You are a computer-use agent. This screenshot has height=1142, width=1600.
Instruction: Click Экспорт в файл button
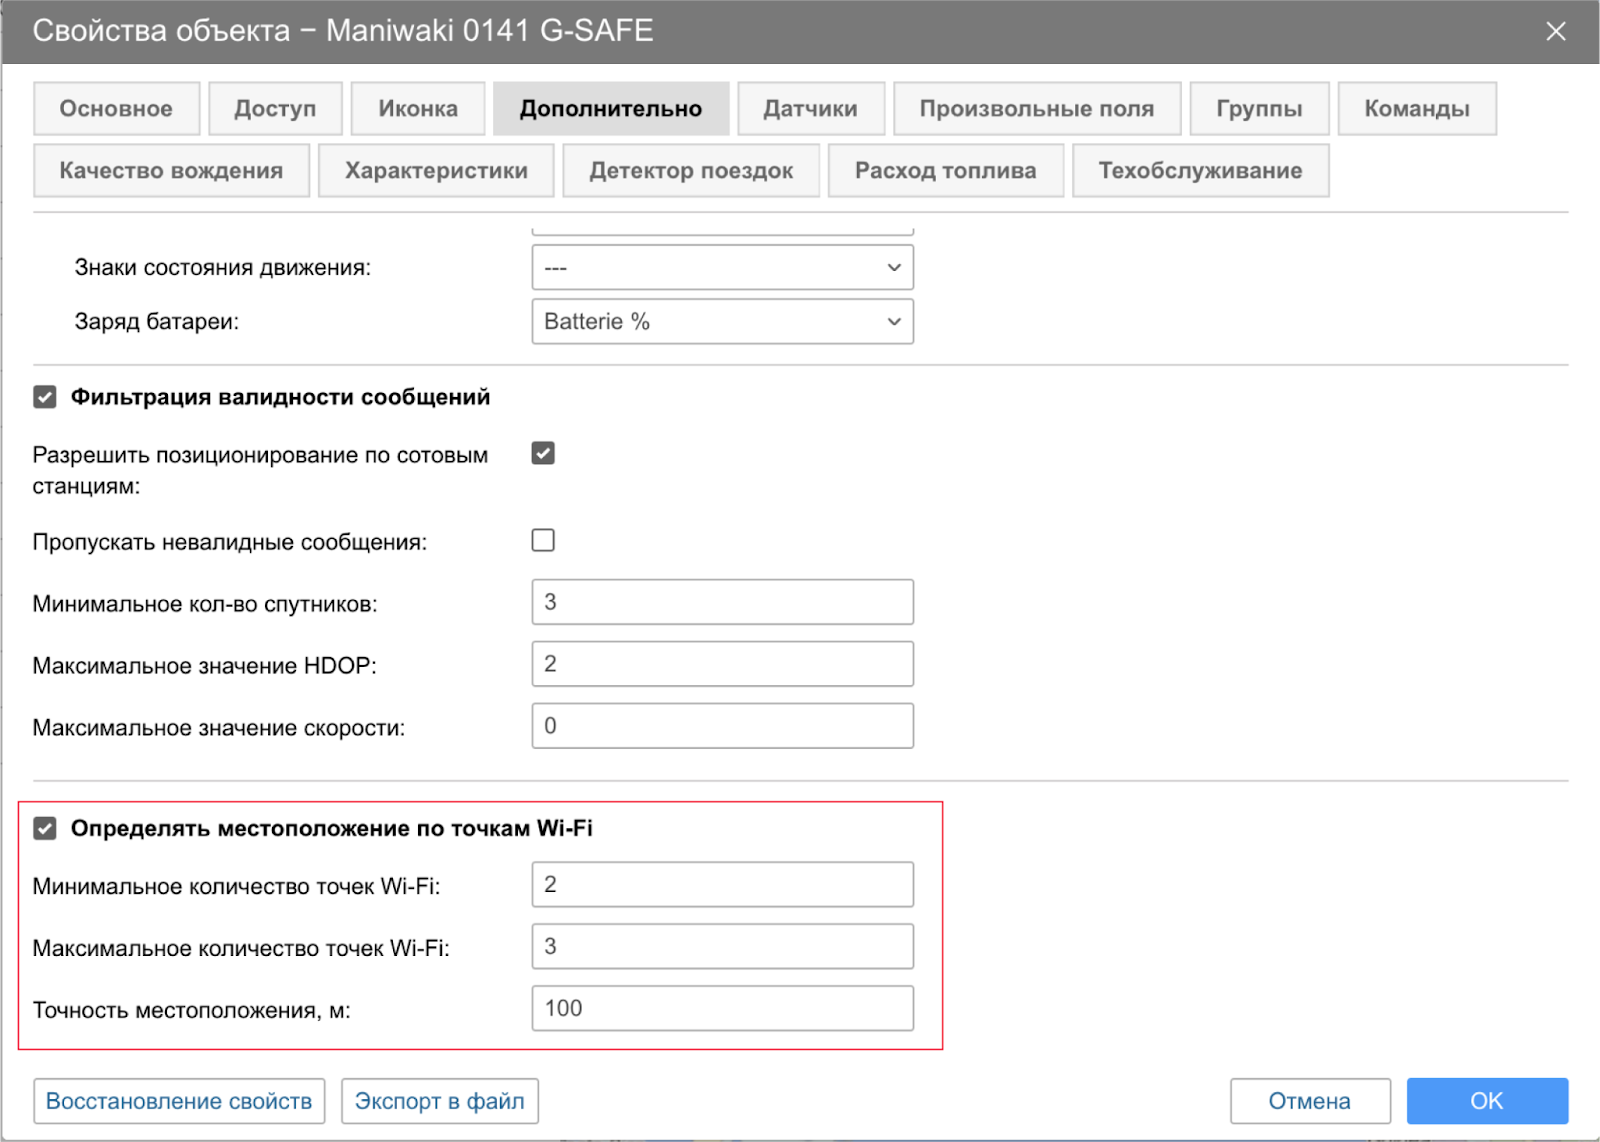click(439, 1101)
